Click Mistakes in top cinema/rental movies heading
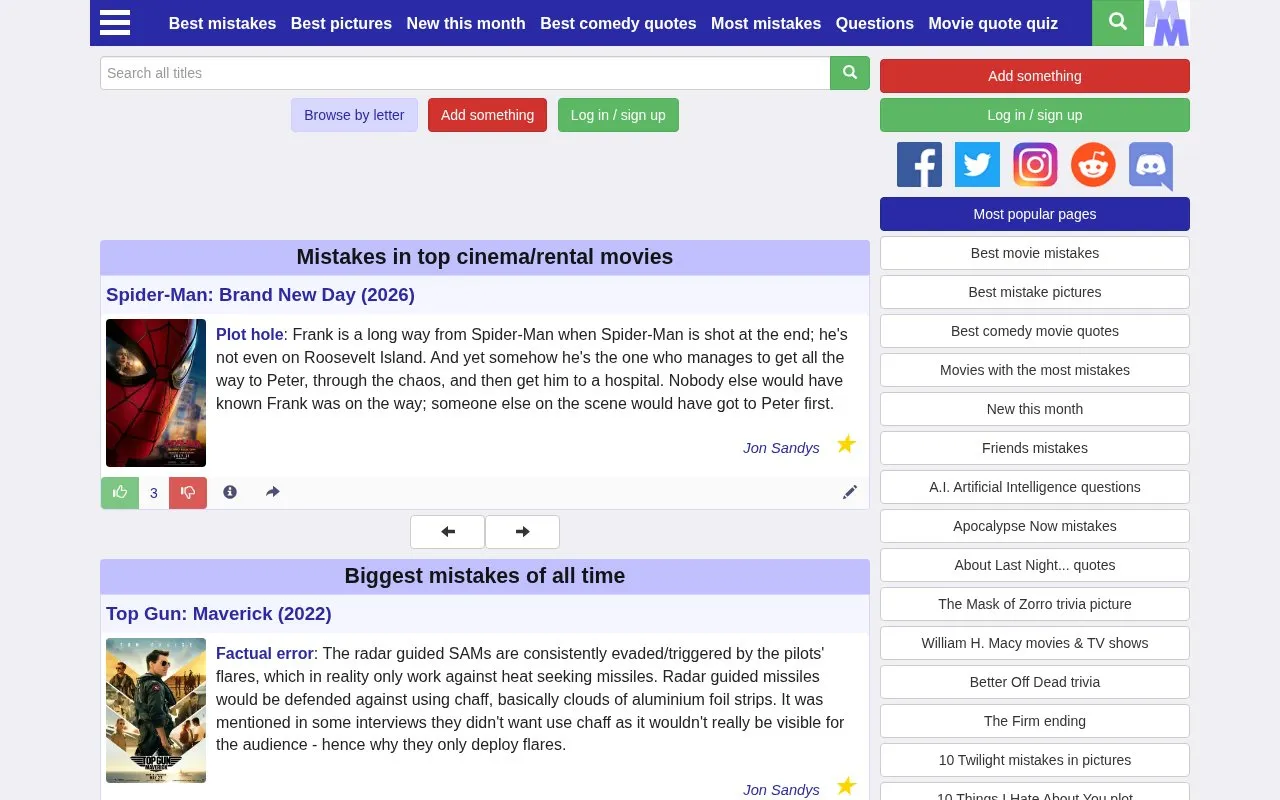 click(x=485, y=257)
